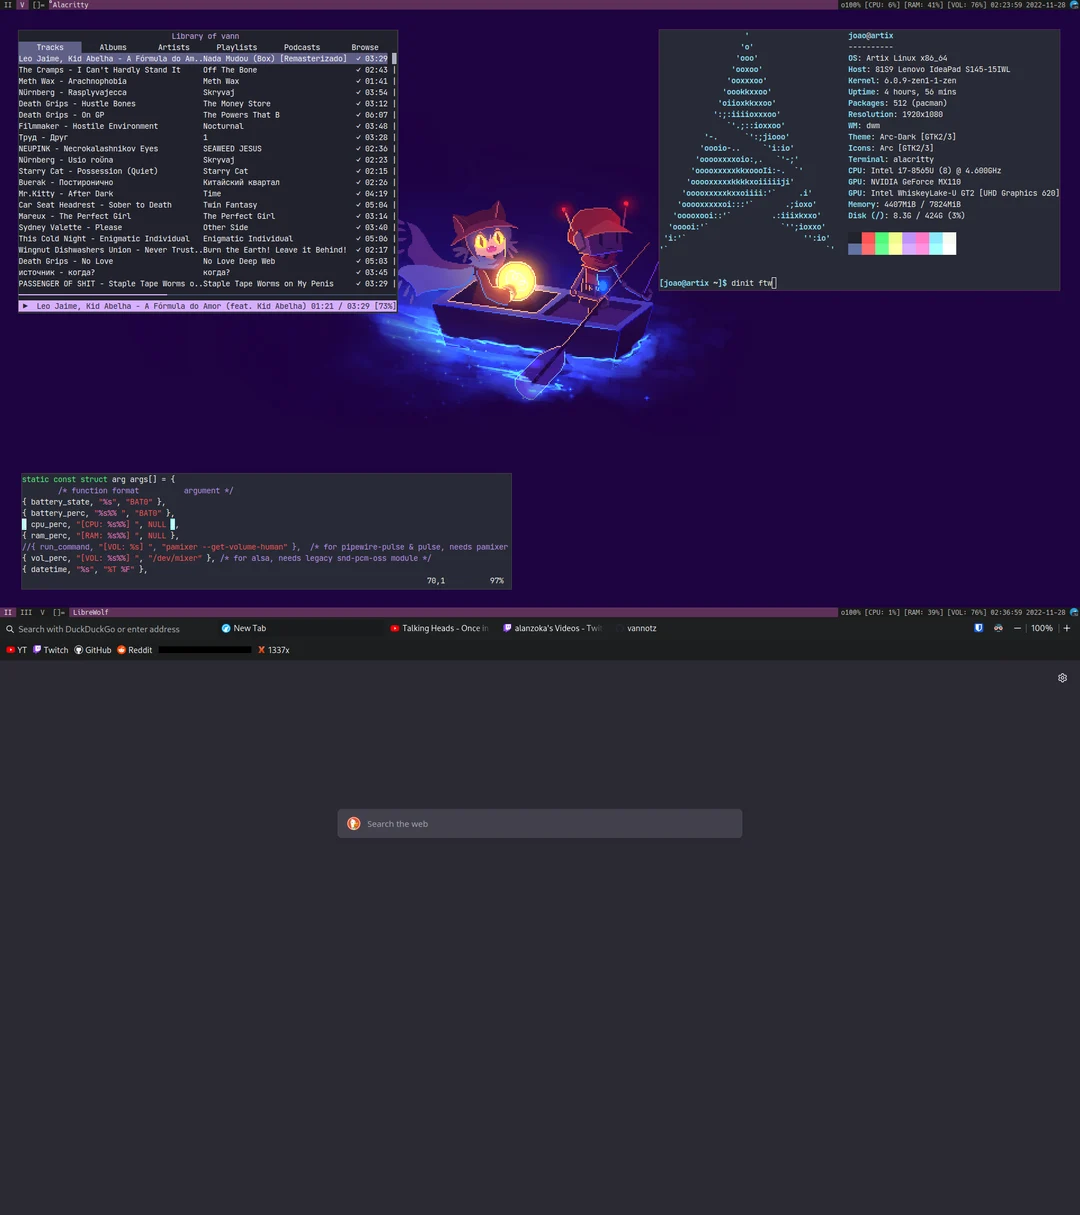Switch to the Albums tab
The width and height of the screenshot is (1080, 1215).
point(113,47)
